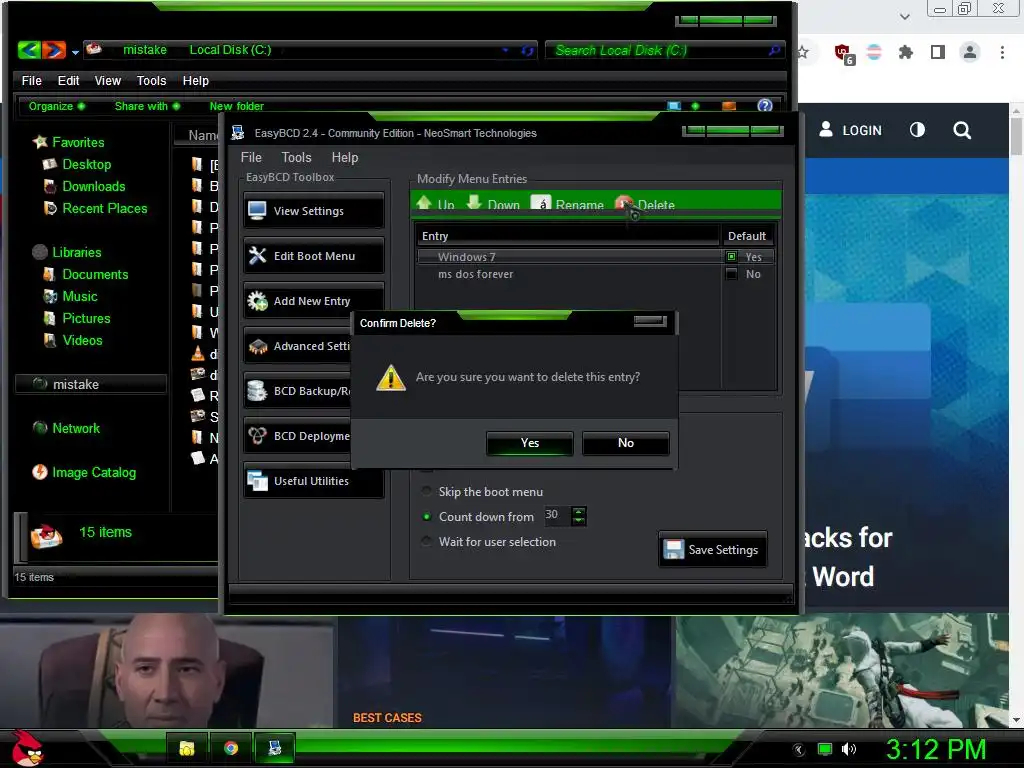Click the Save Settings button in EasyBCD
Image resolution: width=1024 pixels, height=768 pixels.
712,550
